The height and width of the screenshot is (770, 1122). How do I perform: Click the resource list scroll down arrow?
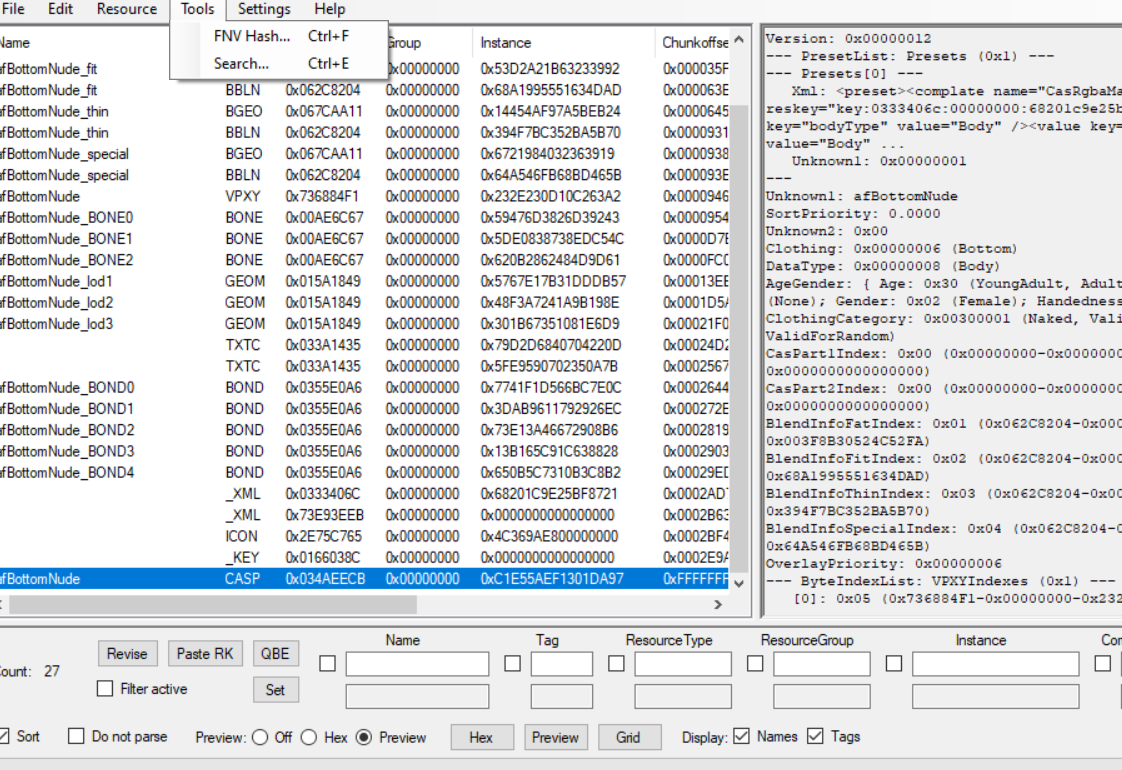pyautogui.click(x=739, y=583)
